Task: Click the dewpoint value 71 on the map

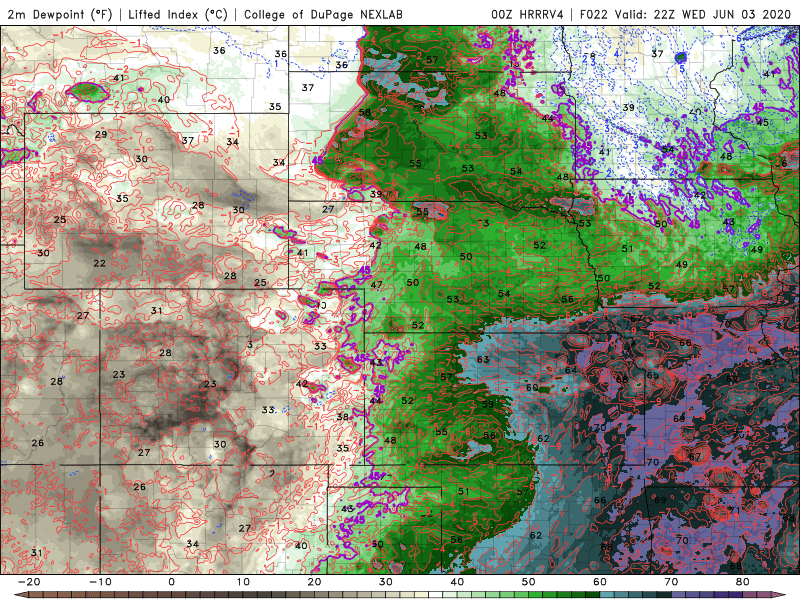Action: pyautogui.click(x=734, y=510)
